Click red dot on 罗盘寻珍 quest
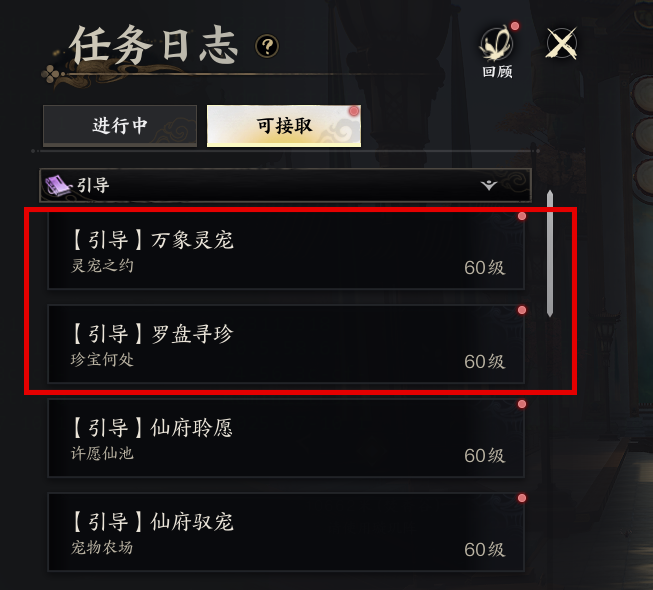This screenshot has height=590, width=653. (521, 310)
